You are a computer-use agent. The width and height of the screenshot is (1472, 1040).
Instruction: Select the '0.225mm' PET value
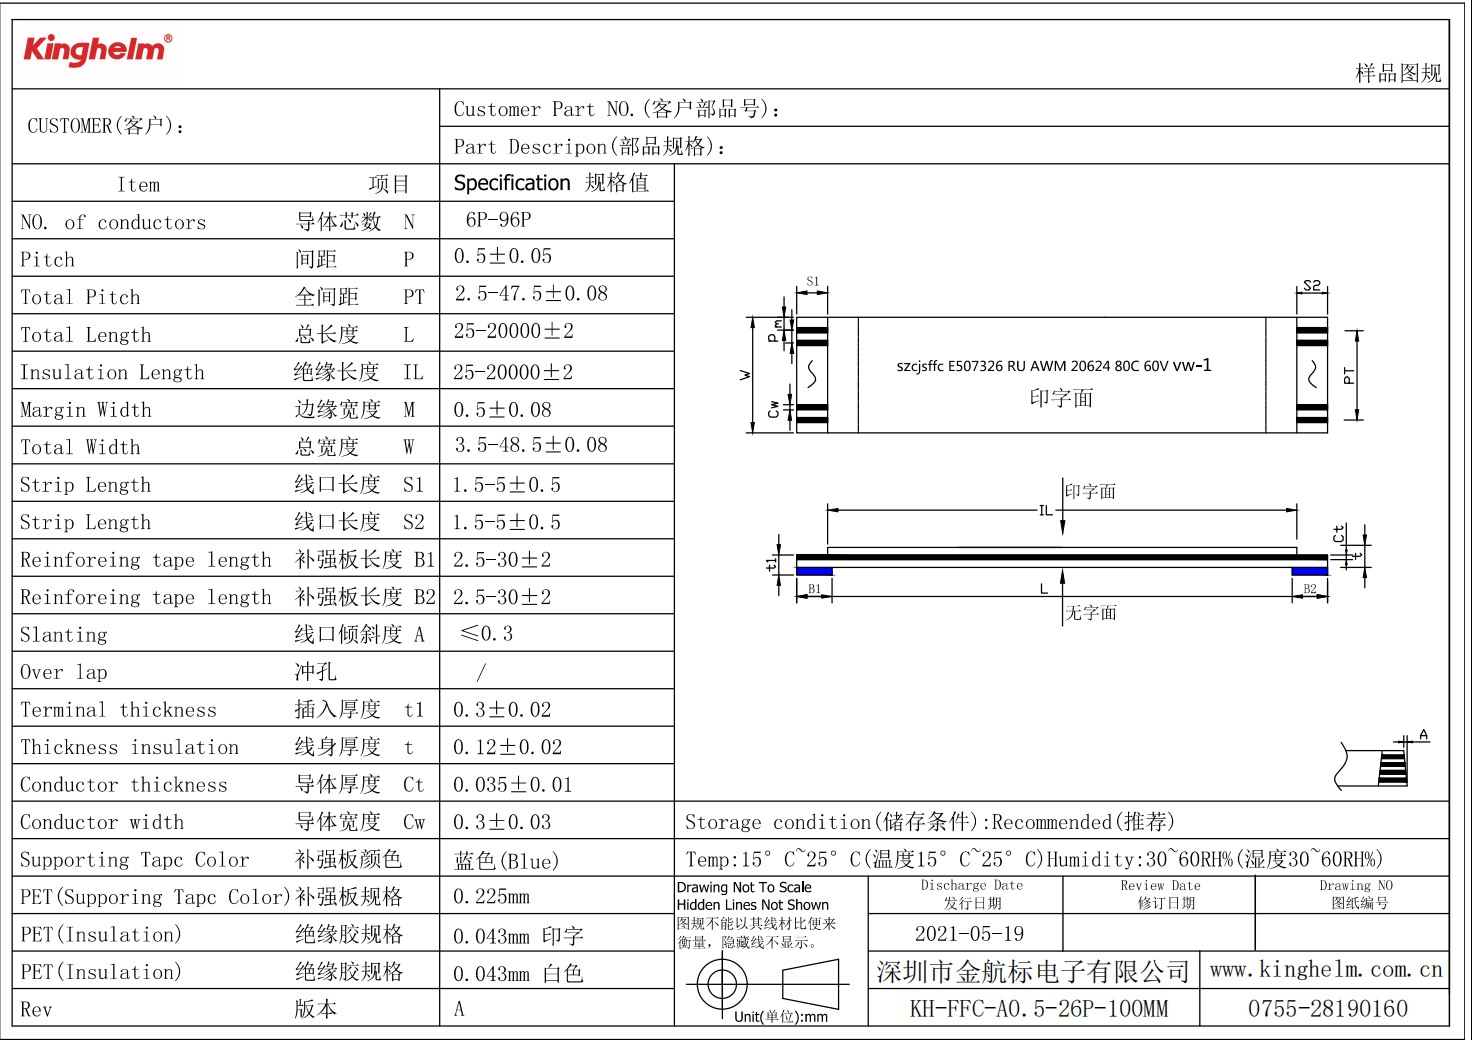491,897
